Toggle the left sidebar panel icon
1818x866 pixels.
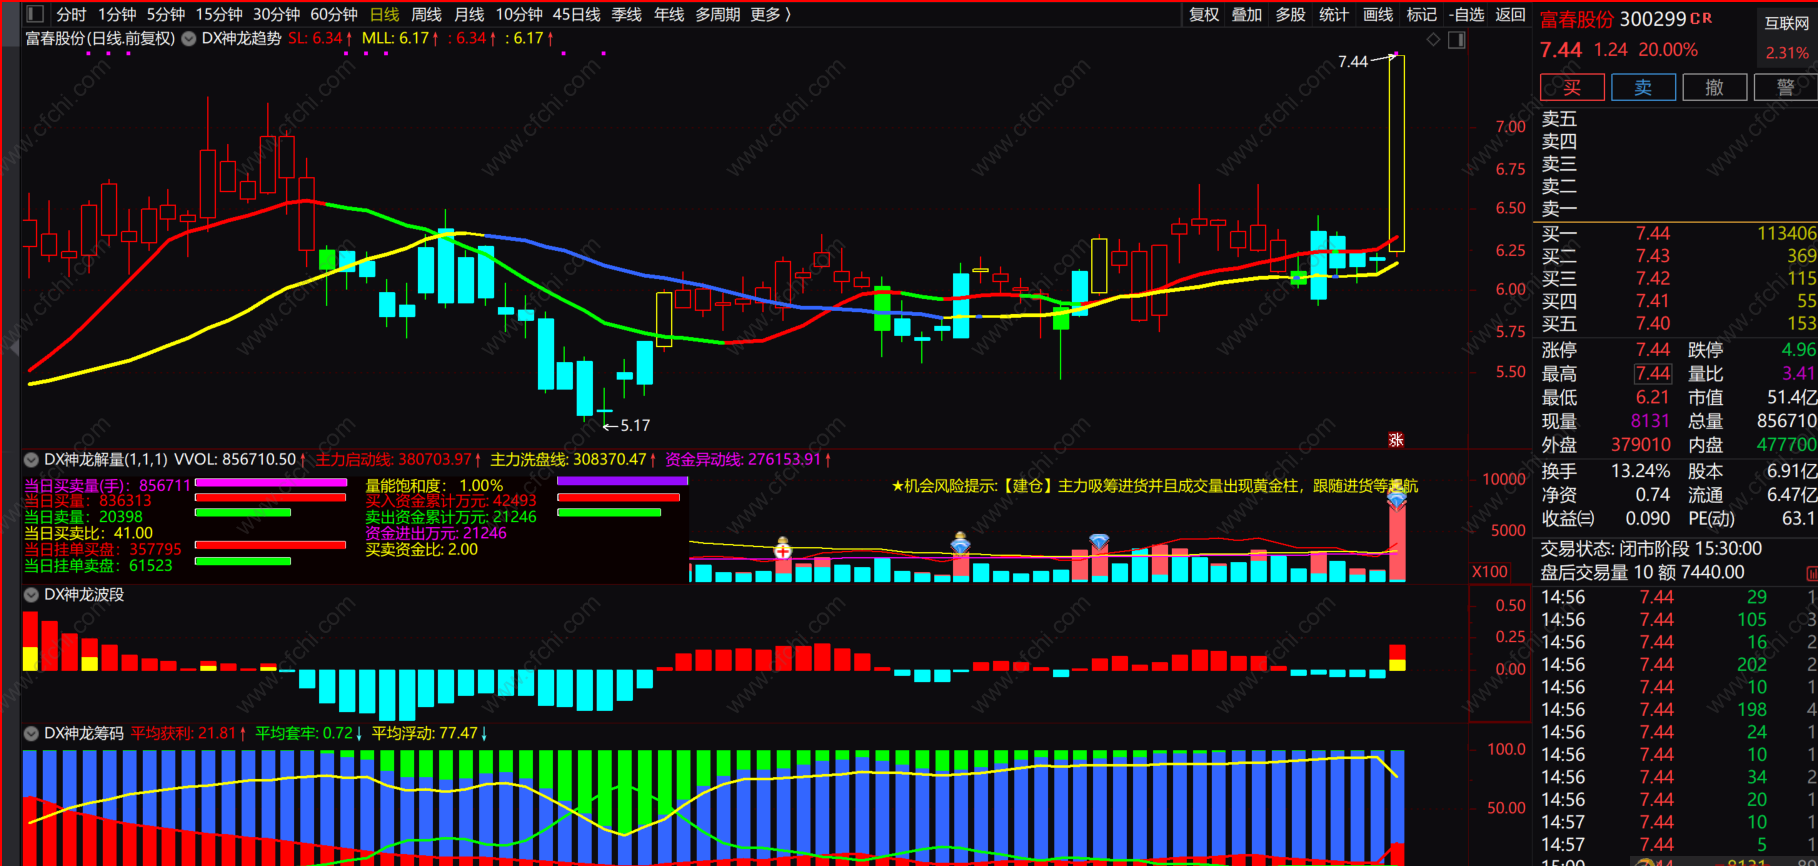[x=35, y=14]
